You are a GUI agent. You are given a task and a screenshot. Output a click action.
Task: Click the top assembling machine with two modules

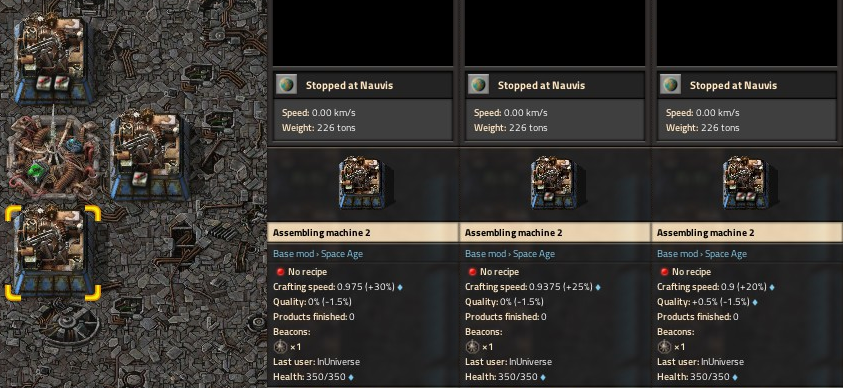(x=54, y=59)
